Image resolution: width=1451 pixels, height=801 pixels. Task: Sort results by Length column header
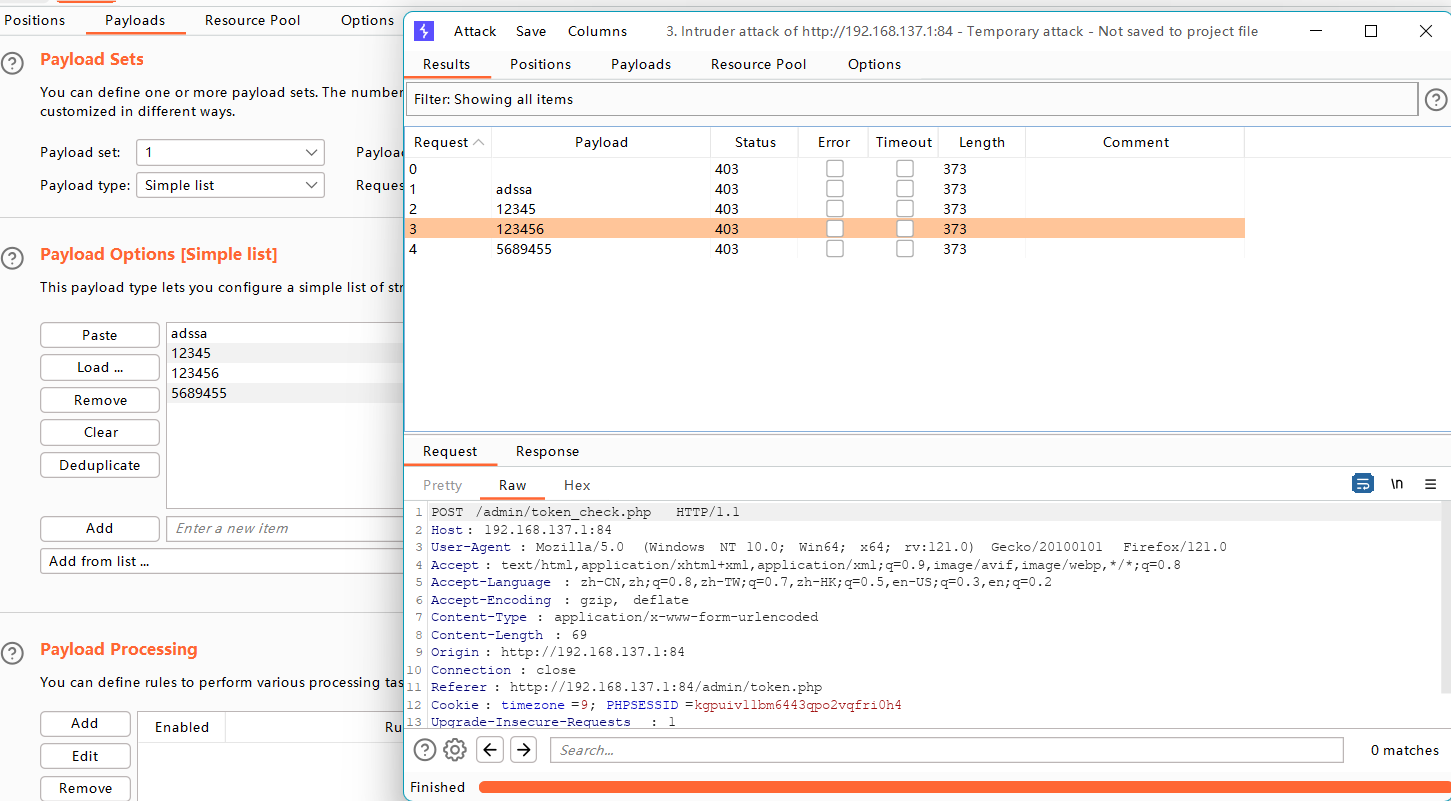[x=982, y=142]
